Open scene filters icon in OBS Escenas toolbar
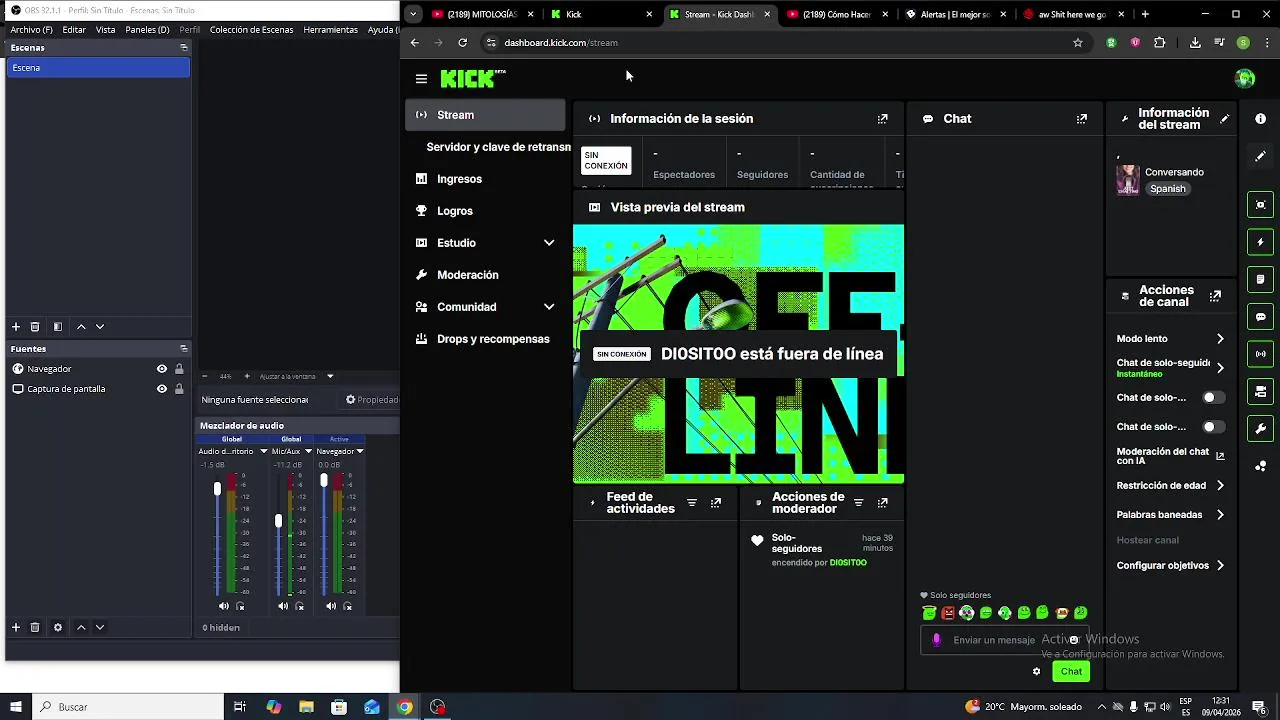 58,327
